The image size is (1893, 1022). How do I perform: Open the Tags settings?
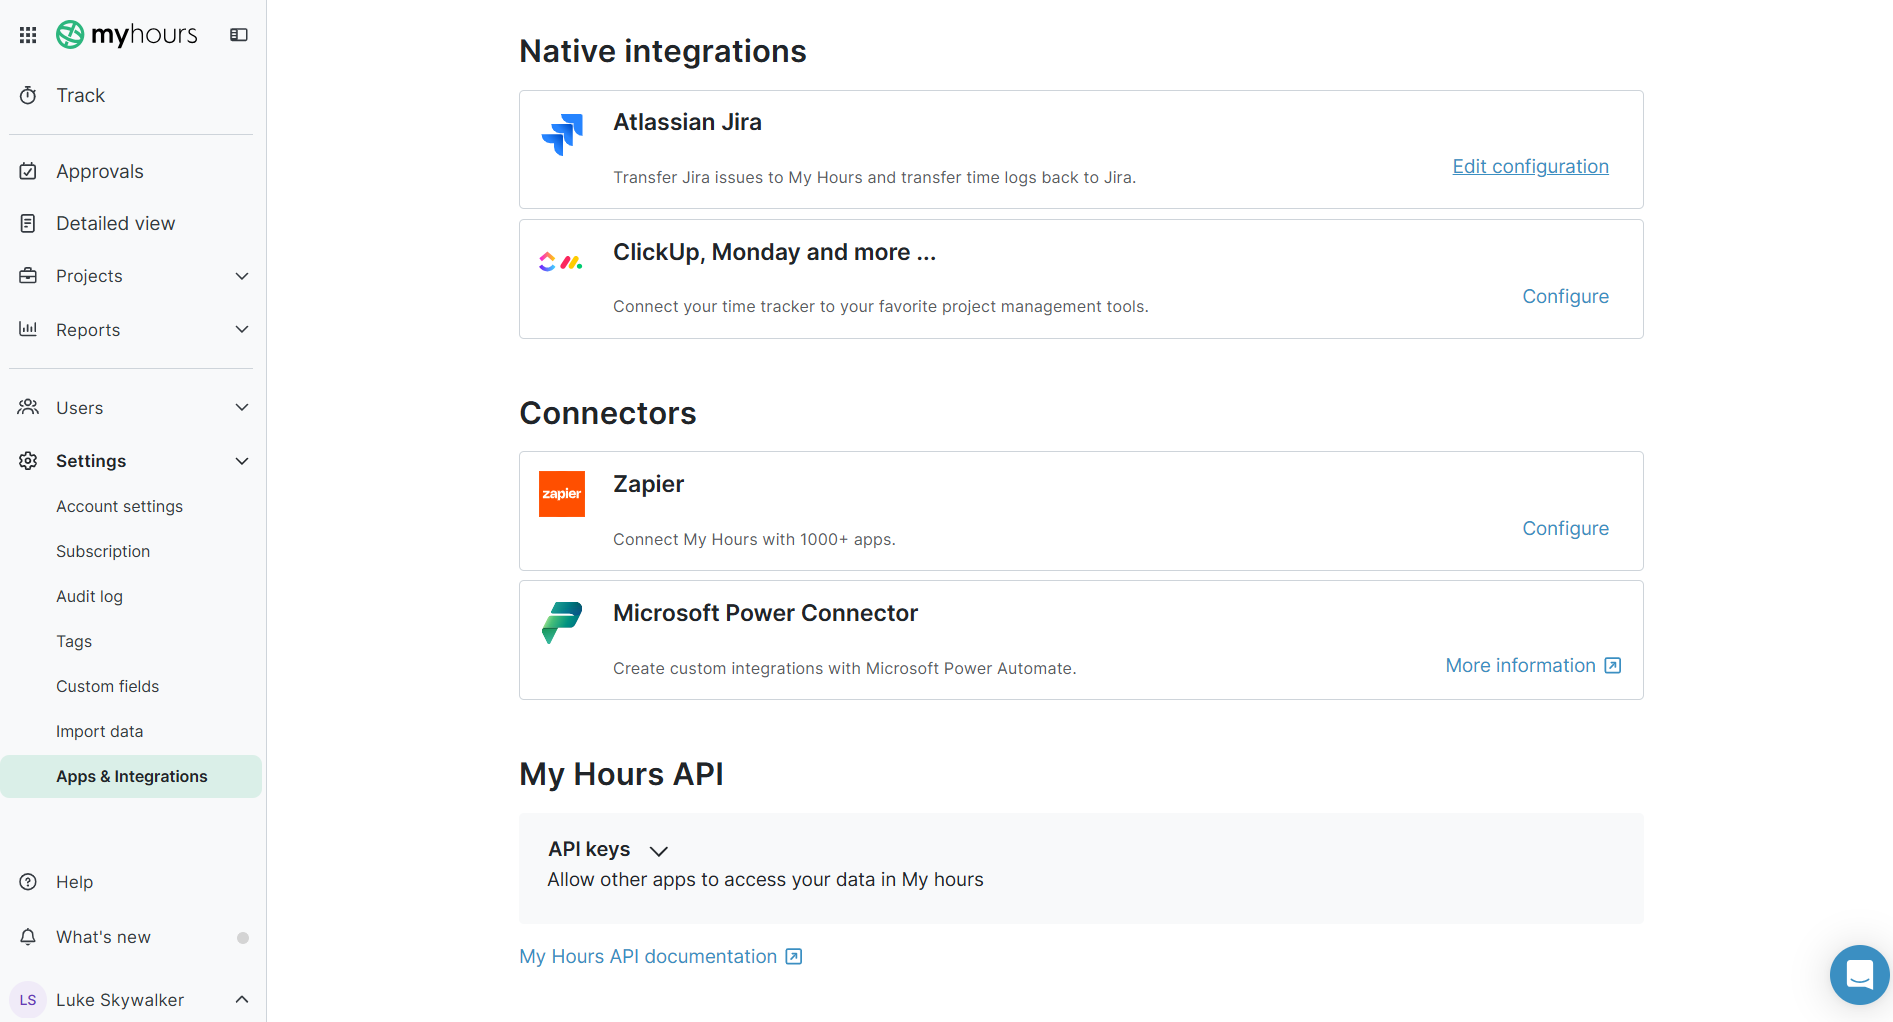pyautogui.click(x=74, y=641)
